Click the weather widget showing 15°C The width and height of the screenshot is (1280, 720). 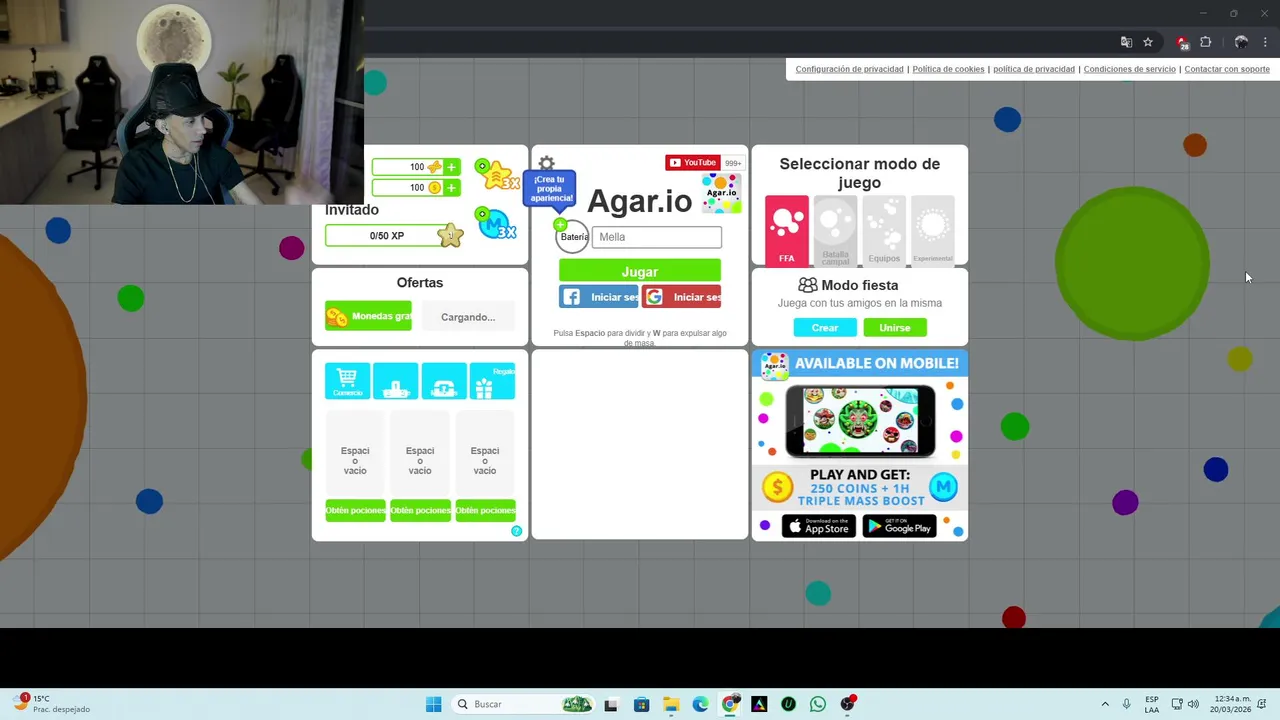(x=52, y=704)
